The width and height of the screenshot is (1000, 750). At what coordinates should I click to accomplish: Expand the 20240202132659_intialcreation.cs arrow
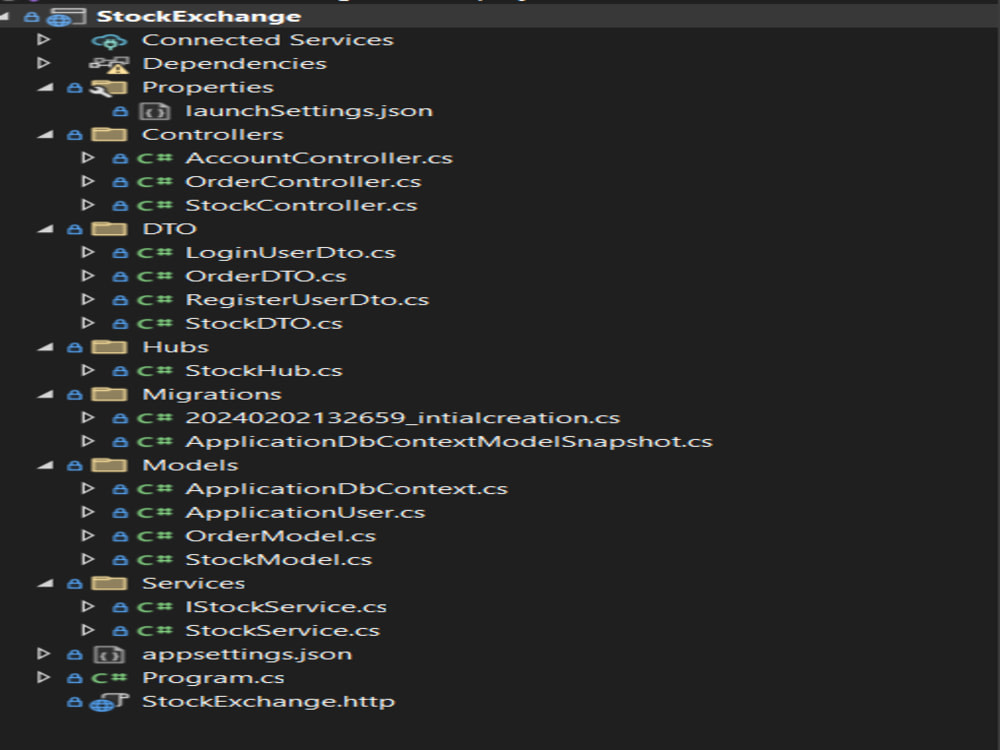pyautogui.click(x=89, y=418)
